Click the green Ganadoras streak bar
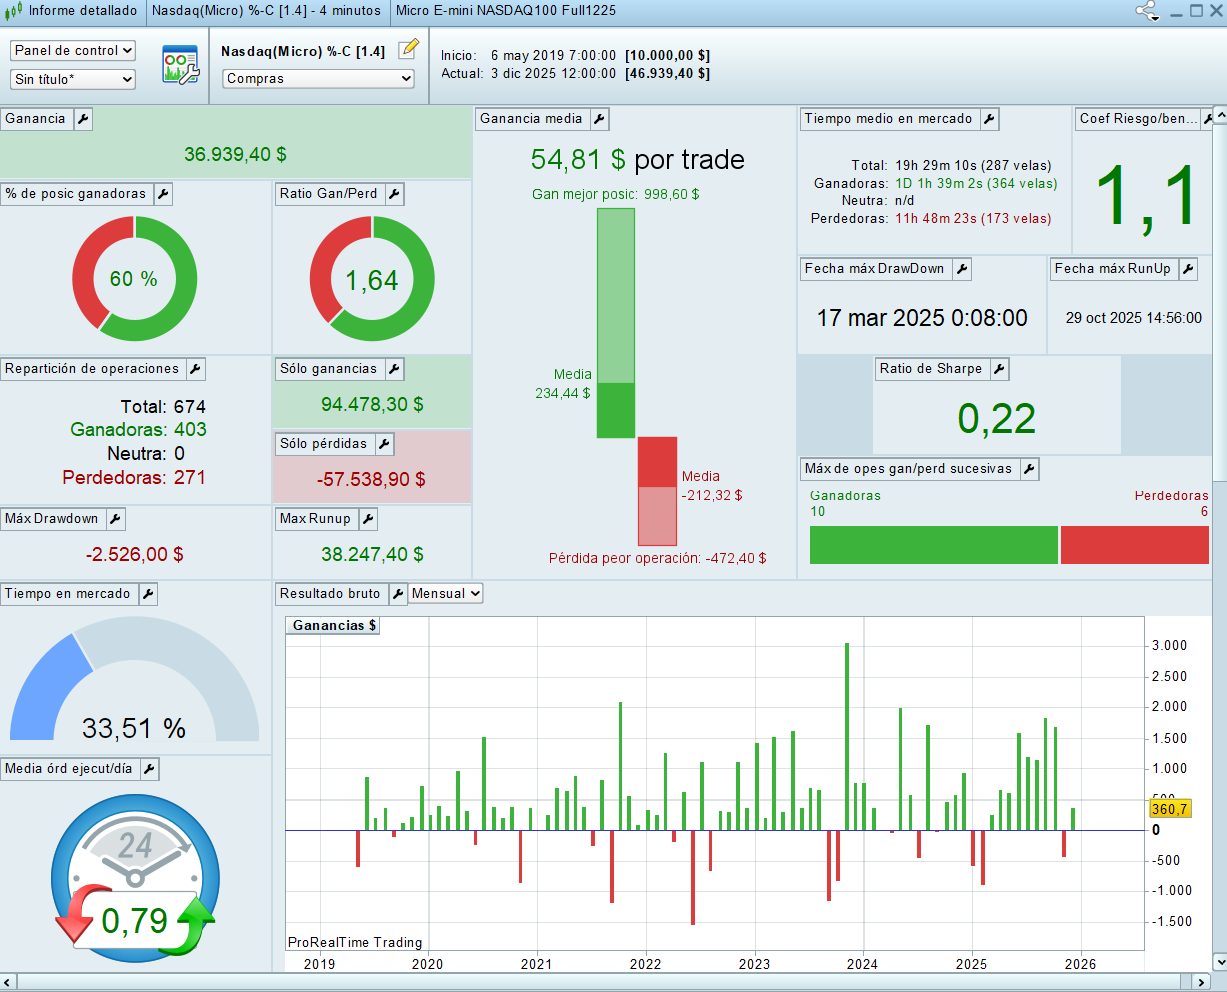 pos(933,545)
